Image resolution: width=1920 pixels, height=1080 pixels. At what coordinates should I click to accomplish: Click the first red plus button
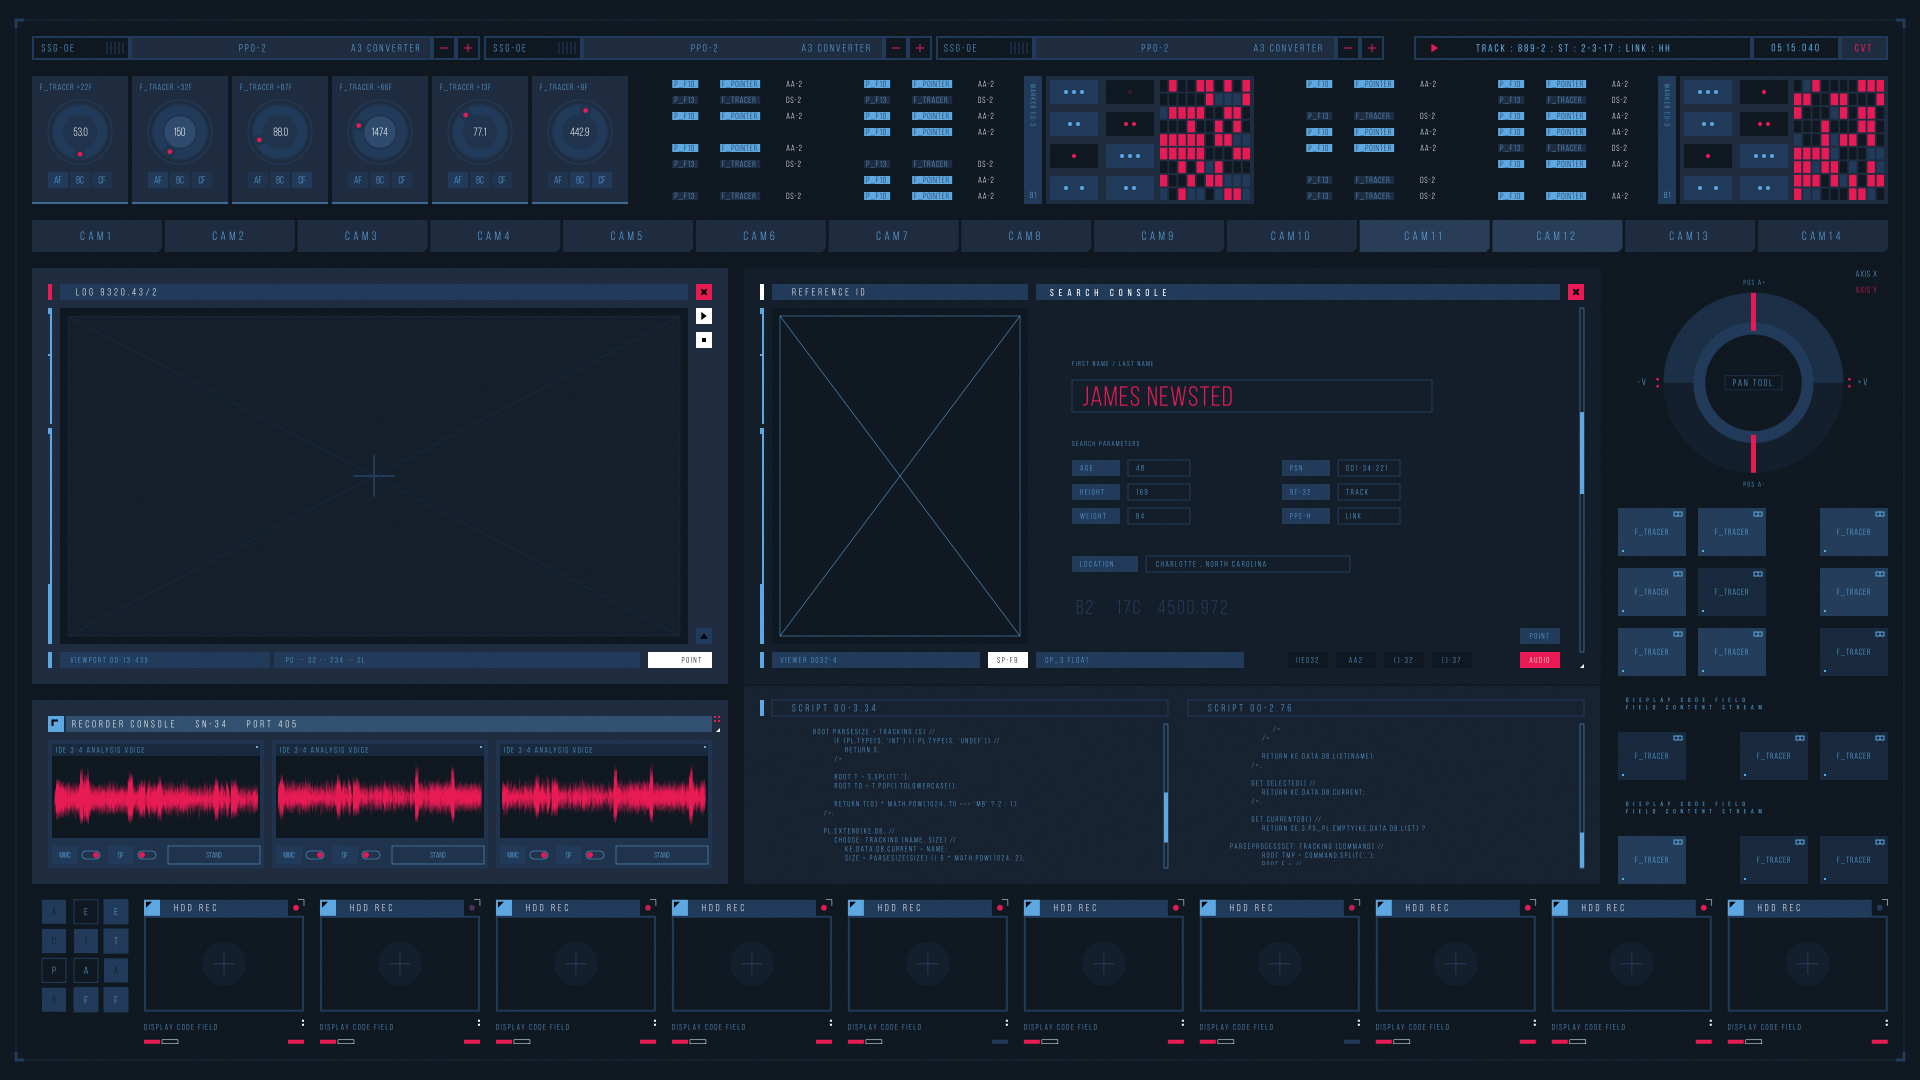click(x=467, y=48)
